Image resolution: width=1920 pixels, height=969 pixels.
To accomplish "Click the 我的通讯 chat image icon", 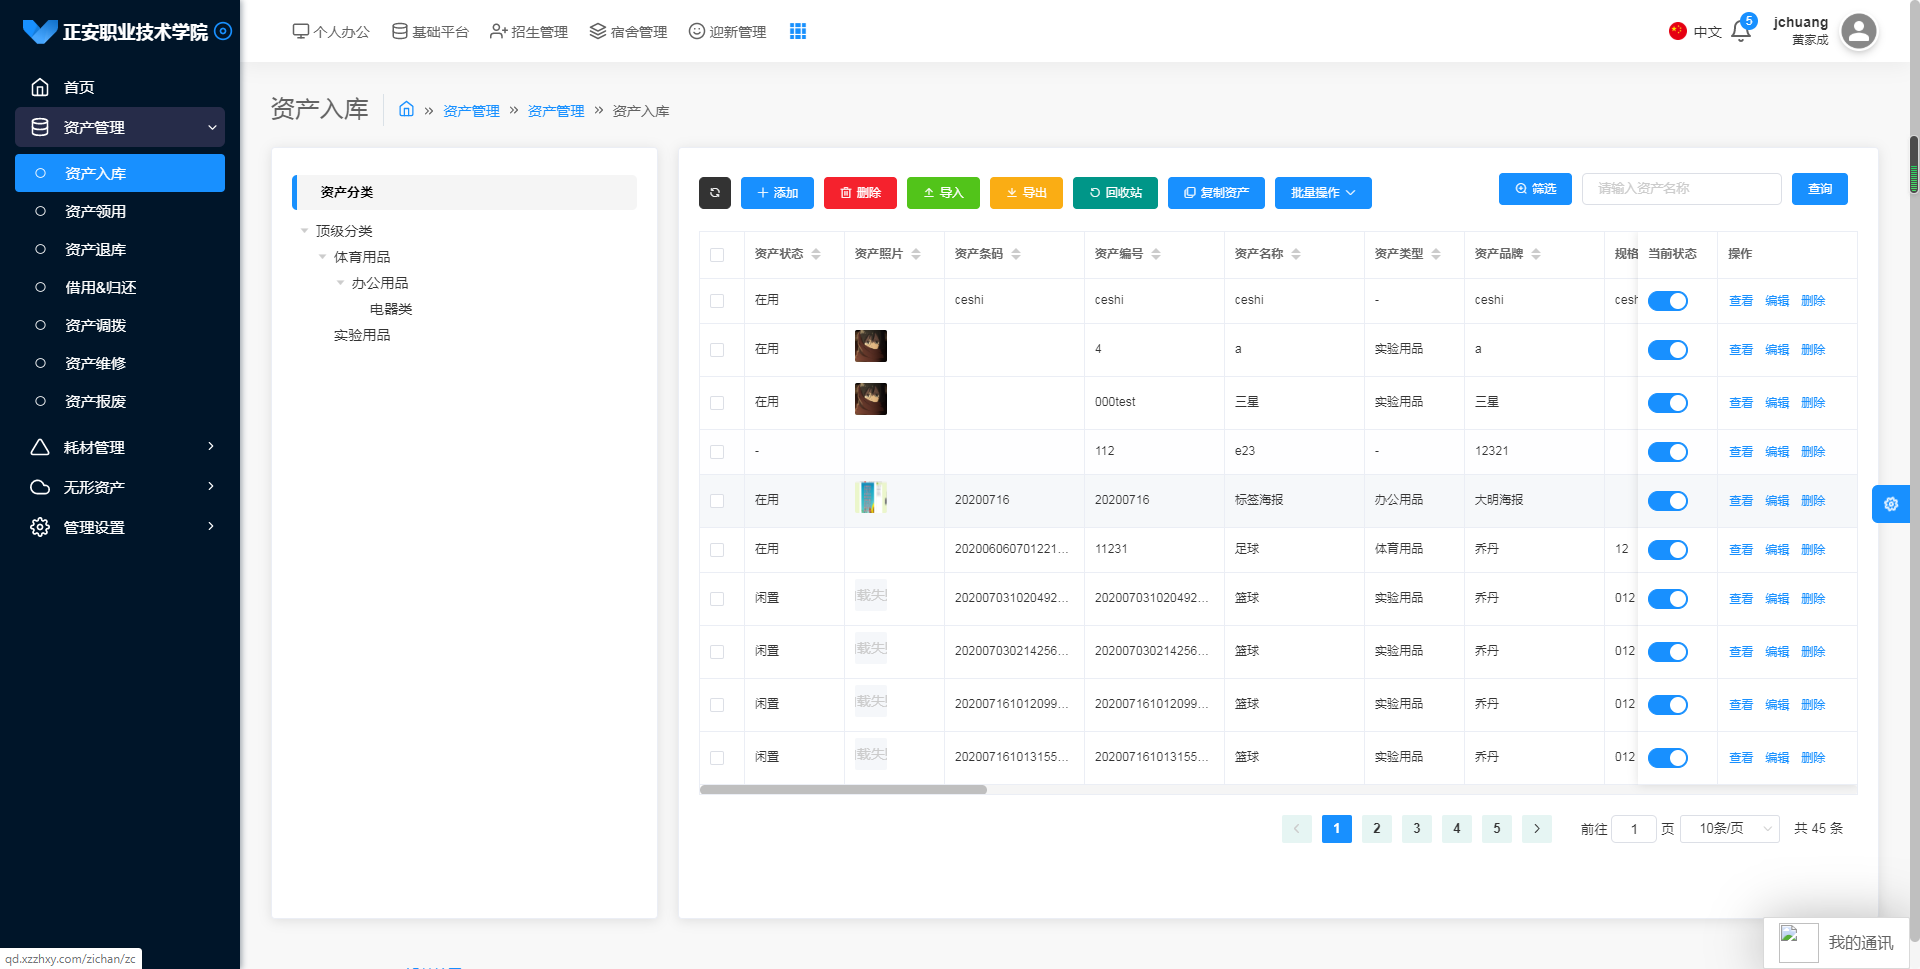I will [x=1798, y=943].
